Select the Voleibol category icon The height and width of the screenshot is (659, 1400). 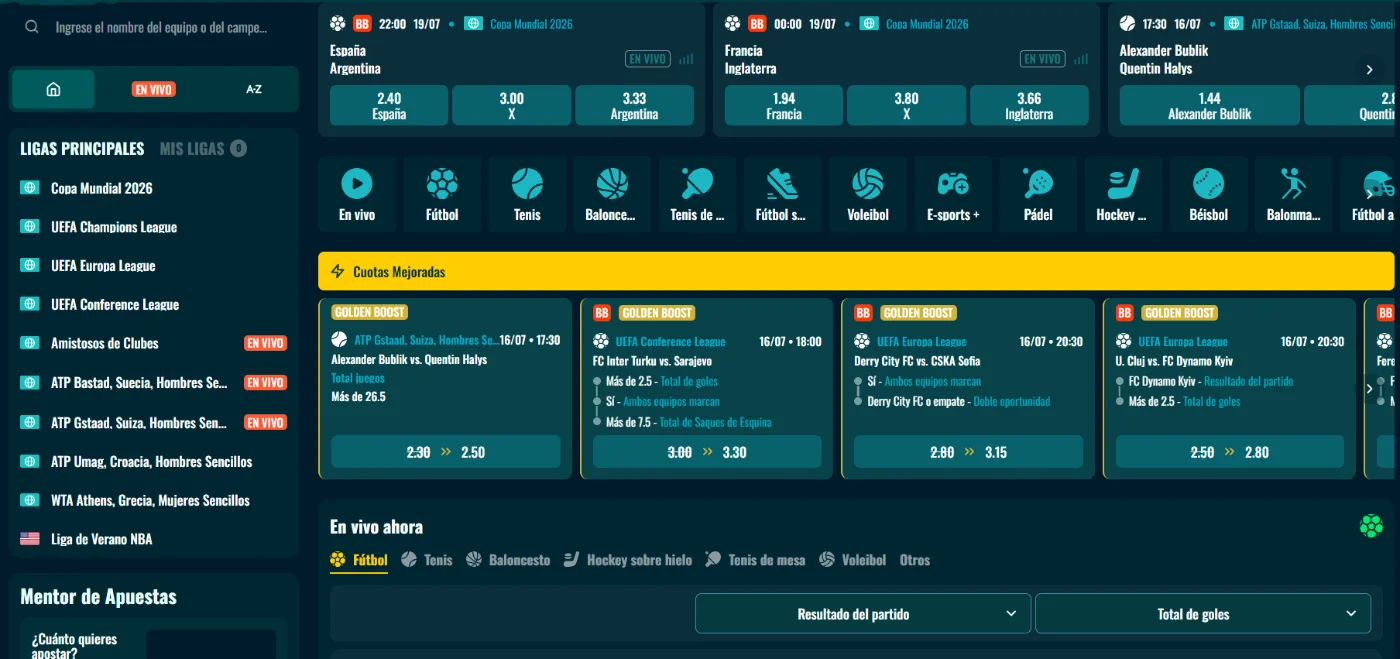coord(868,194)
